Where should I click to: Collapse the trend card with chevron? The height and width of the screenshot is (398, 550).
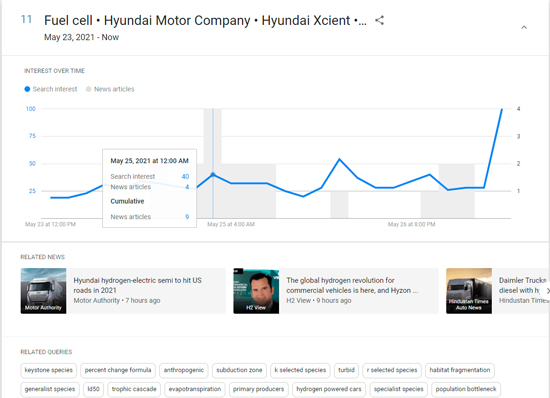524,27
